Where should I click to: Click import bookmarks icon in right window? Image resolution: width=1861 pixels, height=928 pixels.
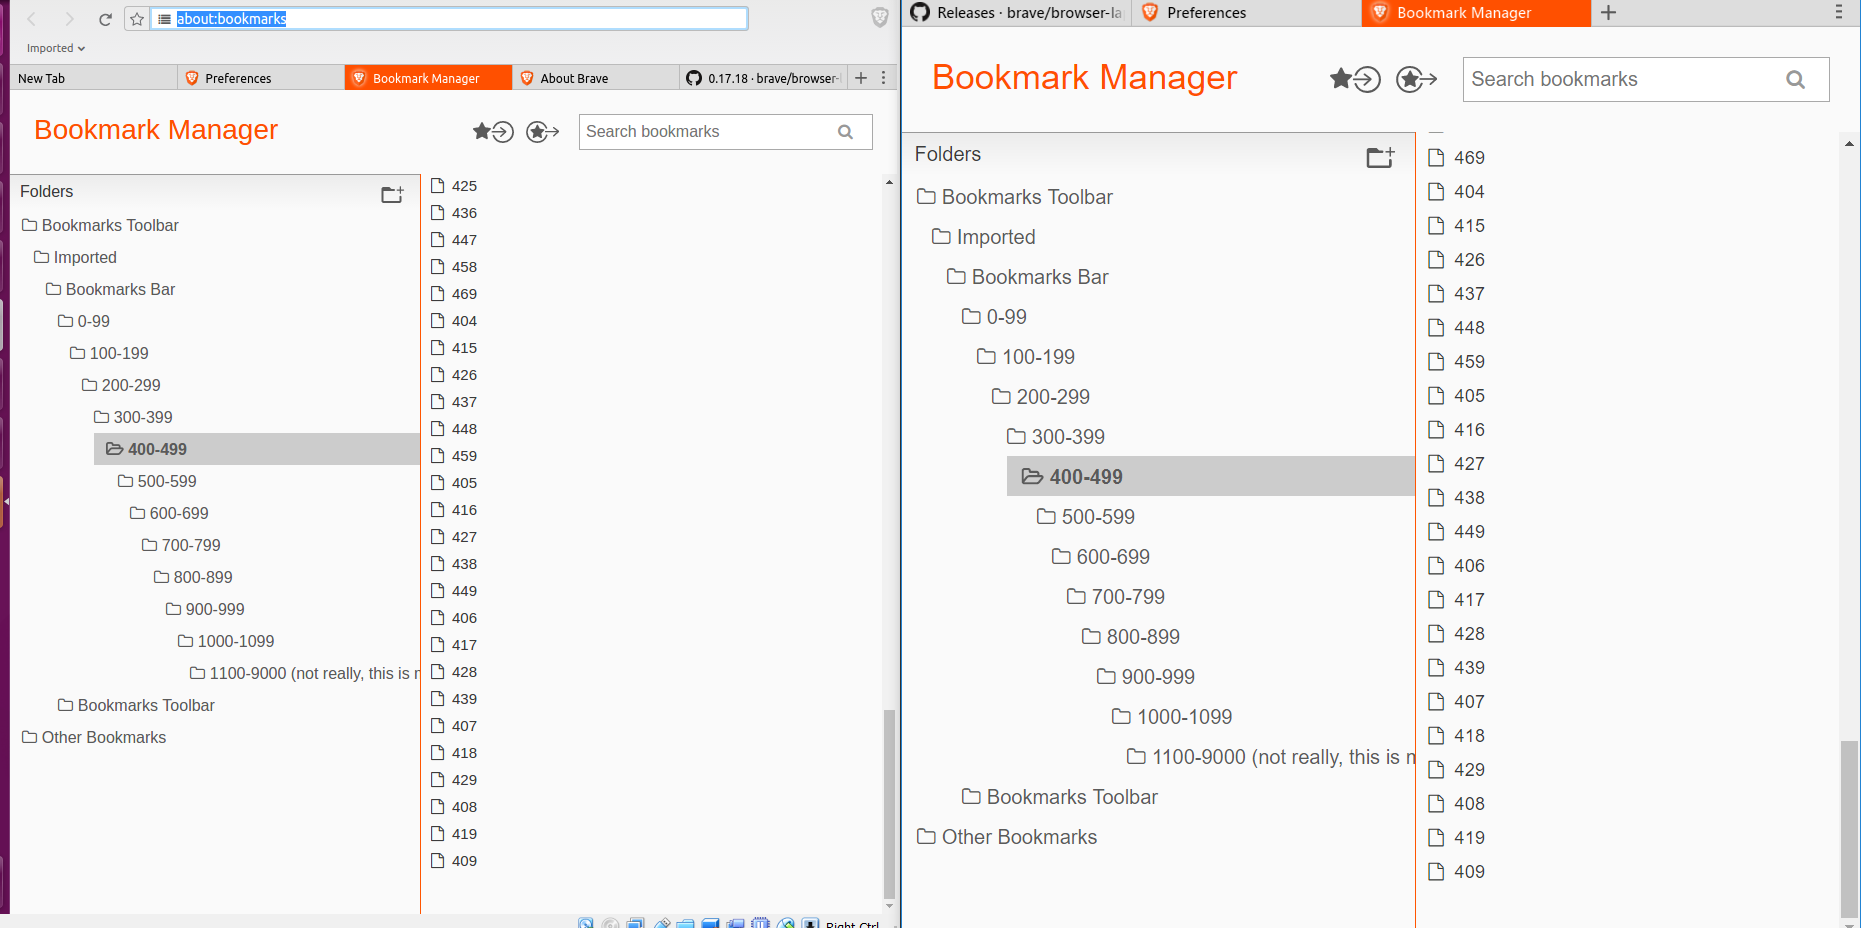pos(1355,79)
